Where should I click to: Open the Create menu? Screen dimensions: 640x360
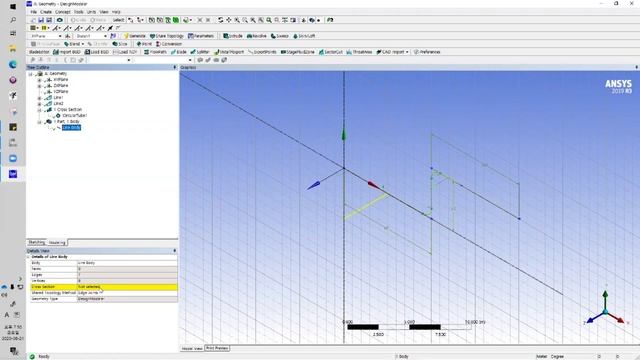click(x=46, y=12)
